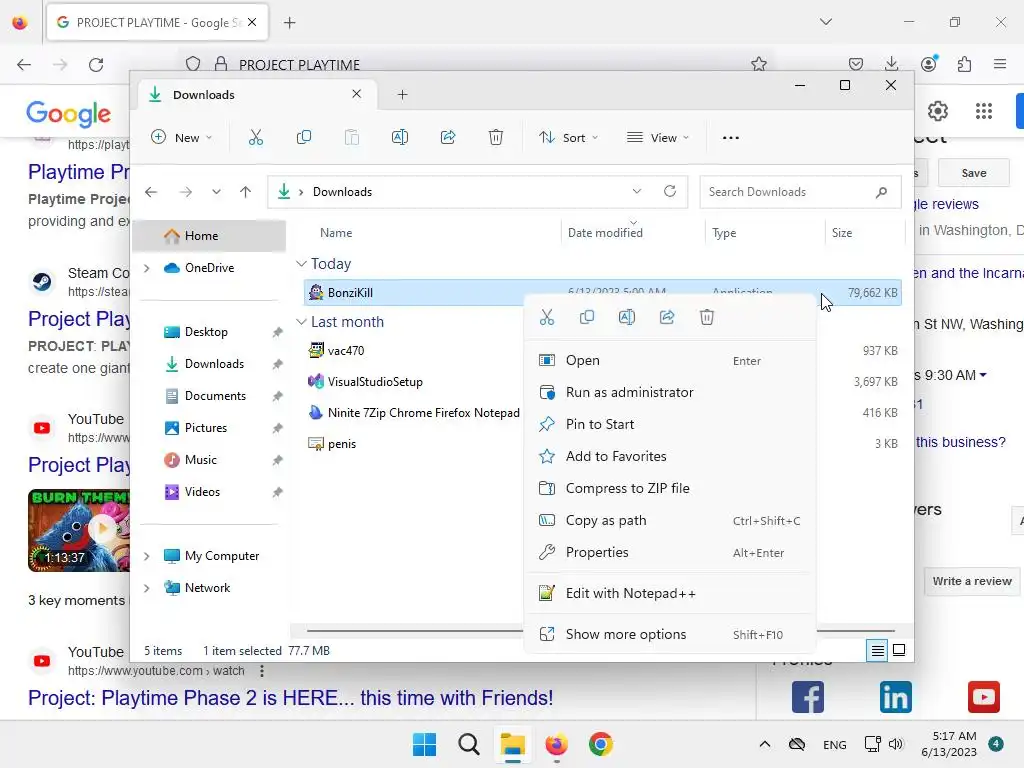Expand Network in navigation pane
Image resolution: width=1024 pixels, height=768 pixels.
click(x=147, y=588)
